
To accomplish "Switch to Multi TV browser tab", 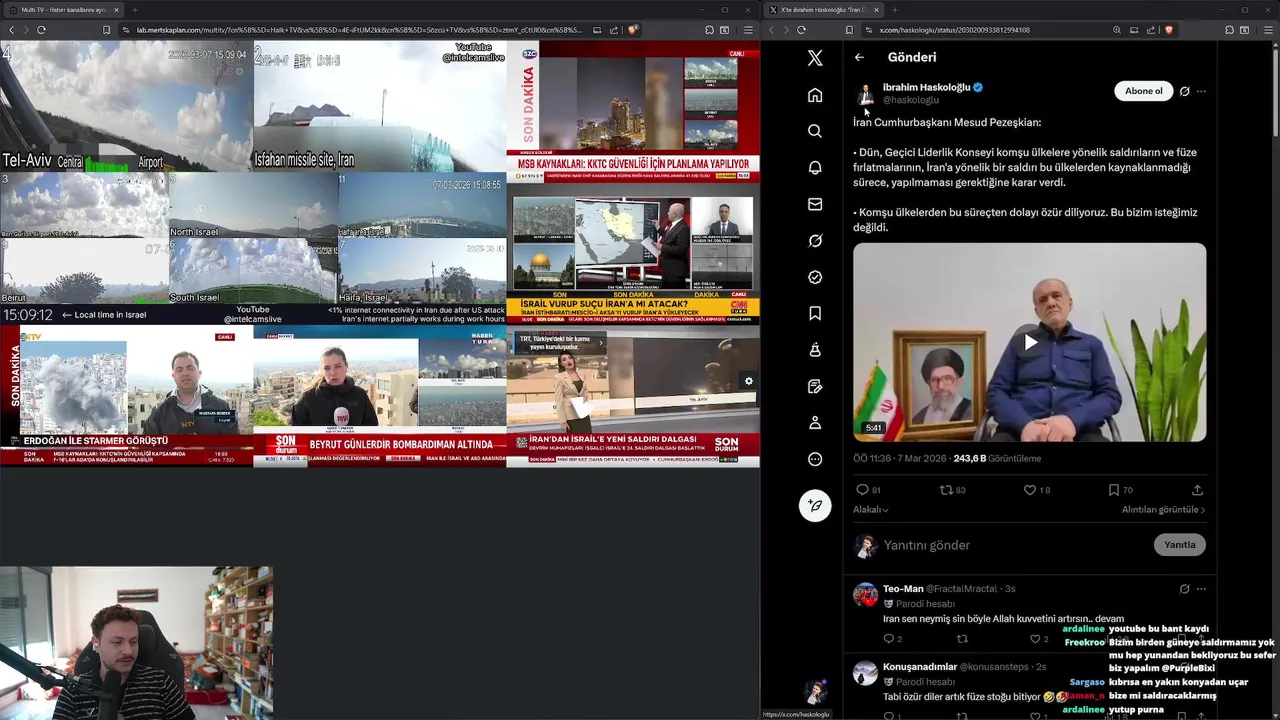I will point(64,10).
